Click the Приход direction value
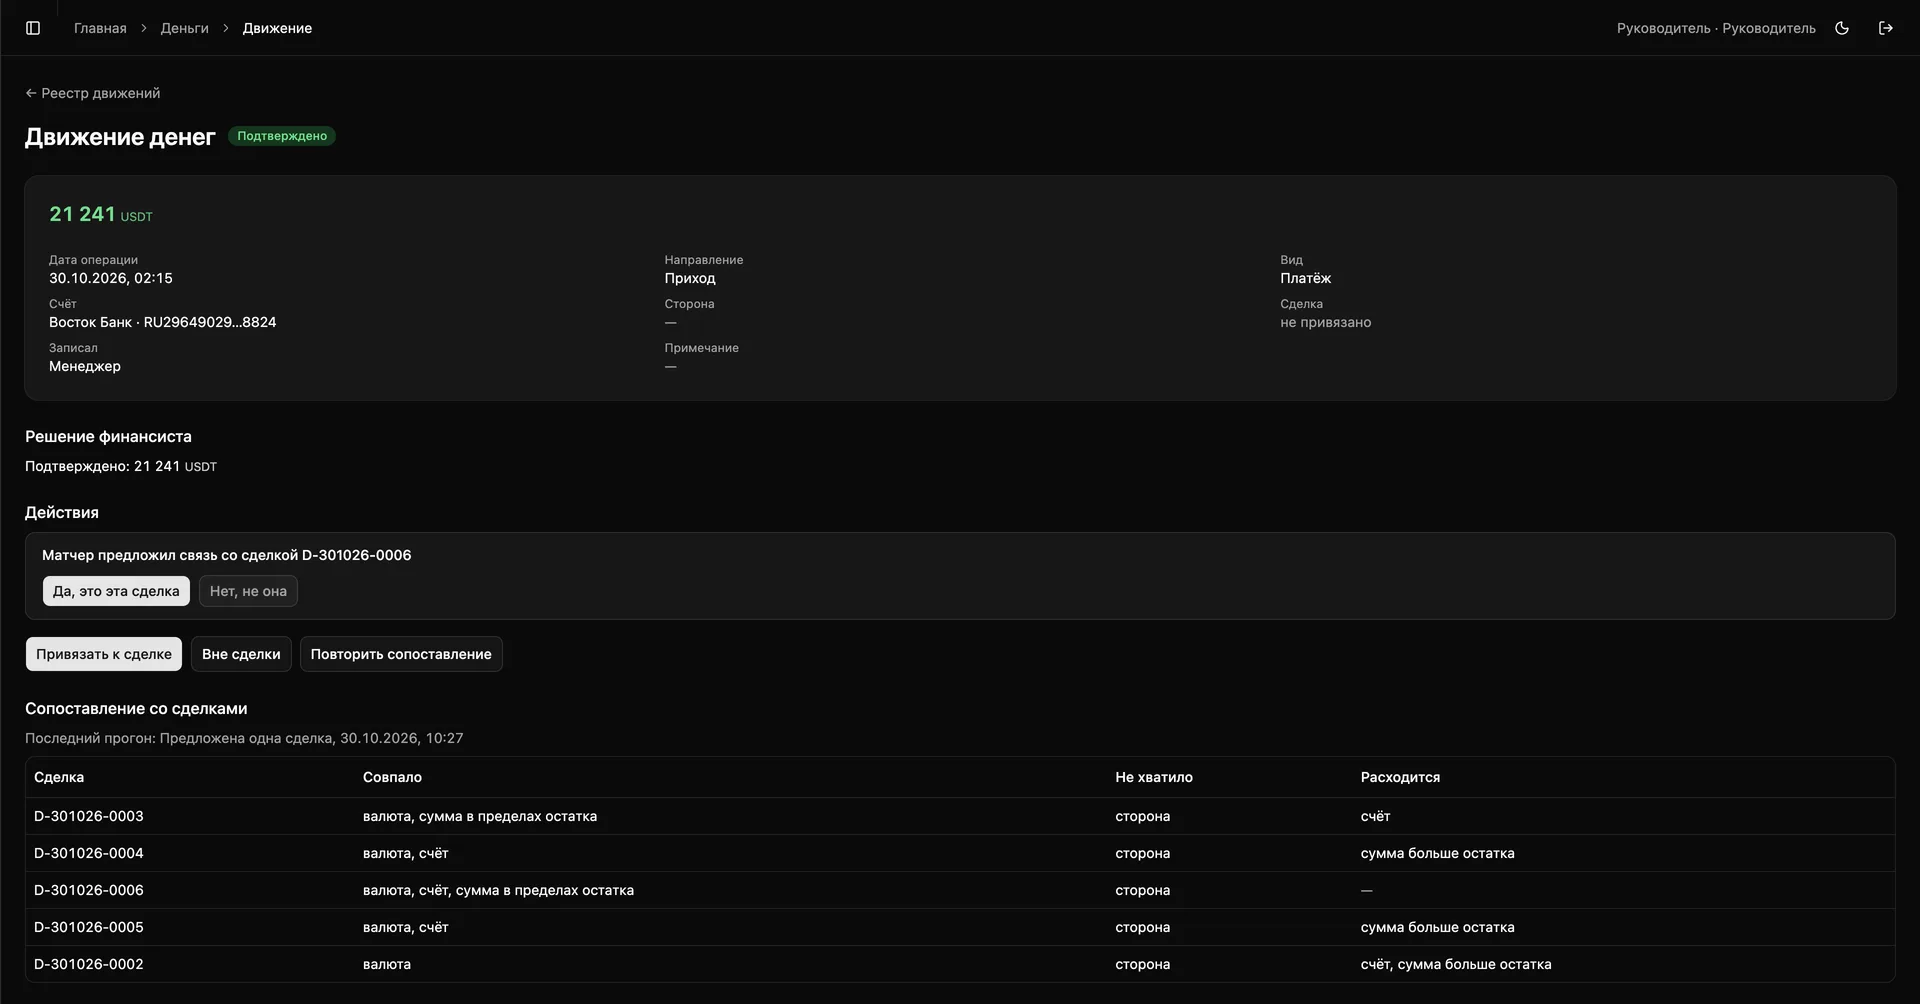The image size is (1920, 1004). pyautogui.click(x=690, y=278)
